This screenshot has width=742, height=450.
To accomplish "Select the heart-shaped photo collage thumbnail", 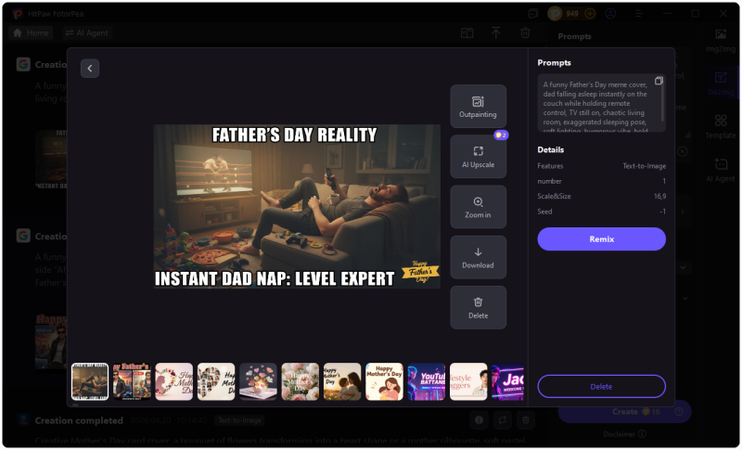I will tap(216, 382).
